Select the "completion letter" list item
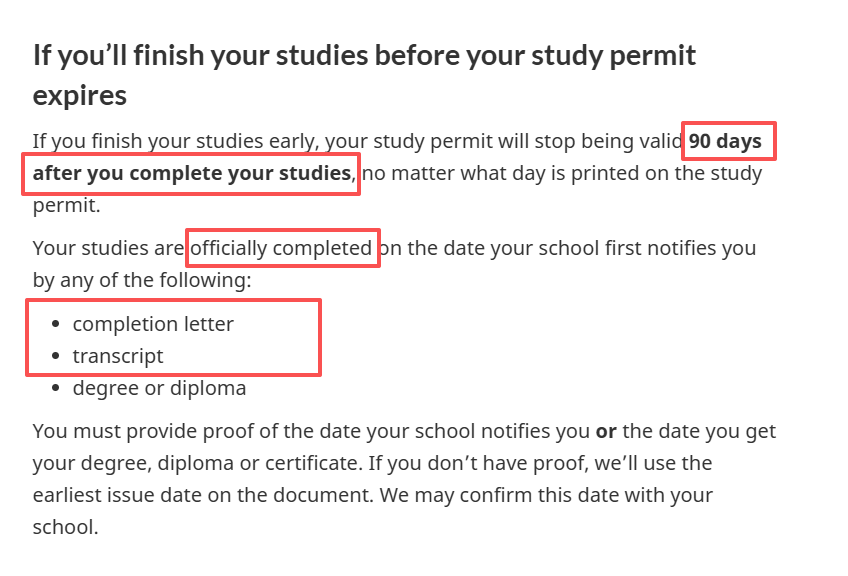The image size is (848, 576). pyautogui.click(x=153, y=324)
